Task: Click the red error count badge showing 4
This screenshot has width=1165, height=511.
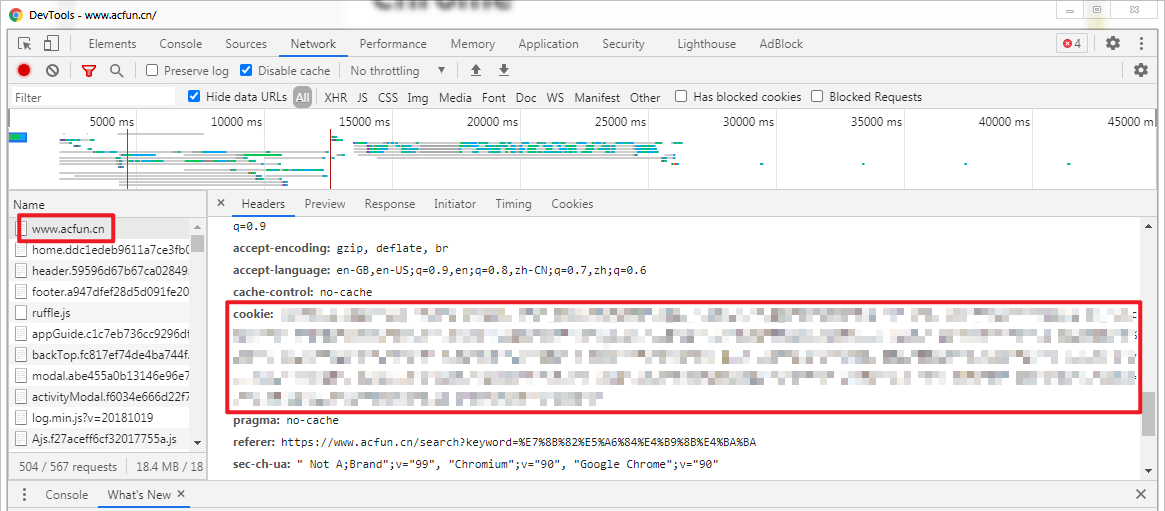Action: pyautogui.click(x=1072, y=43)
